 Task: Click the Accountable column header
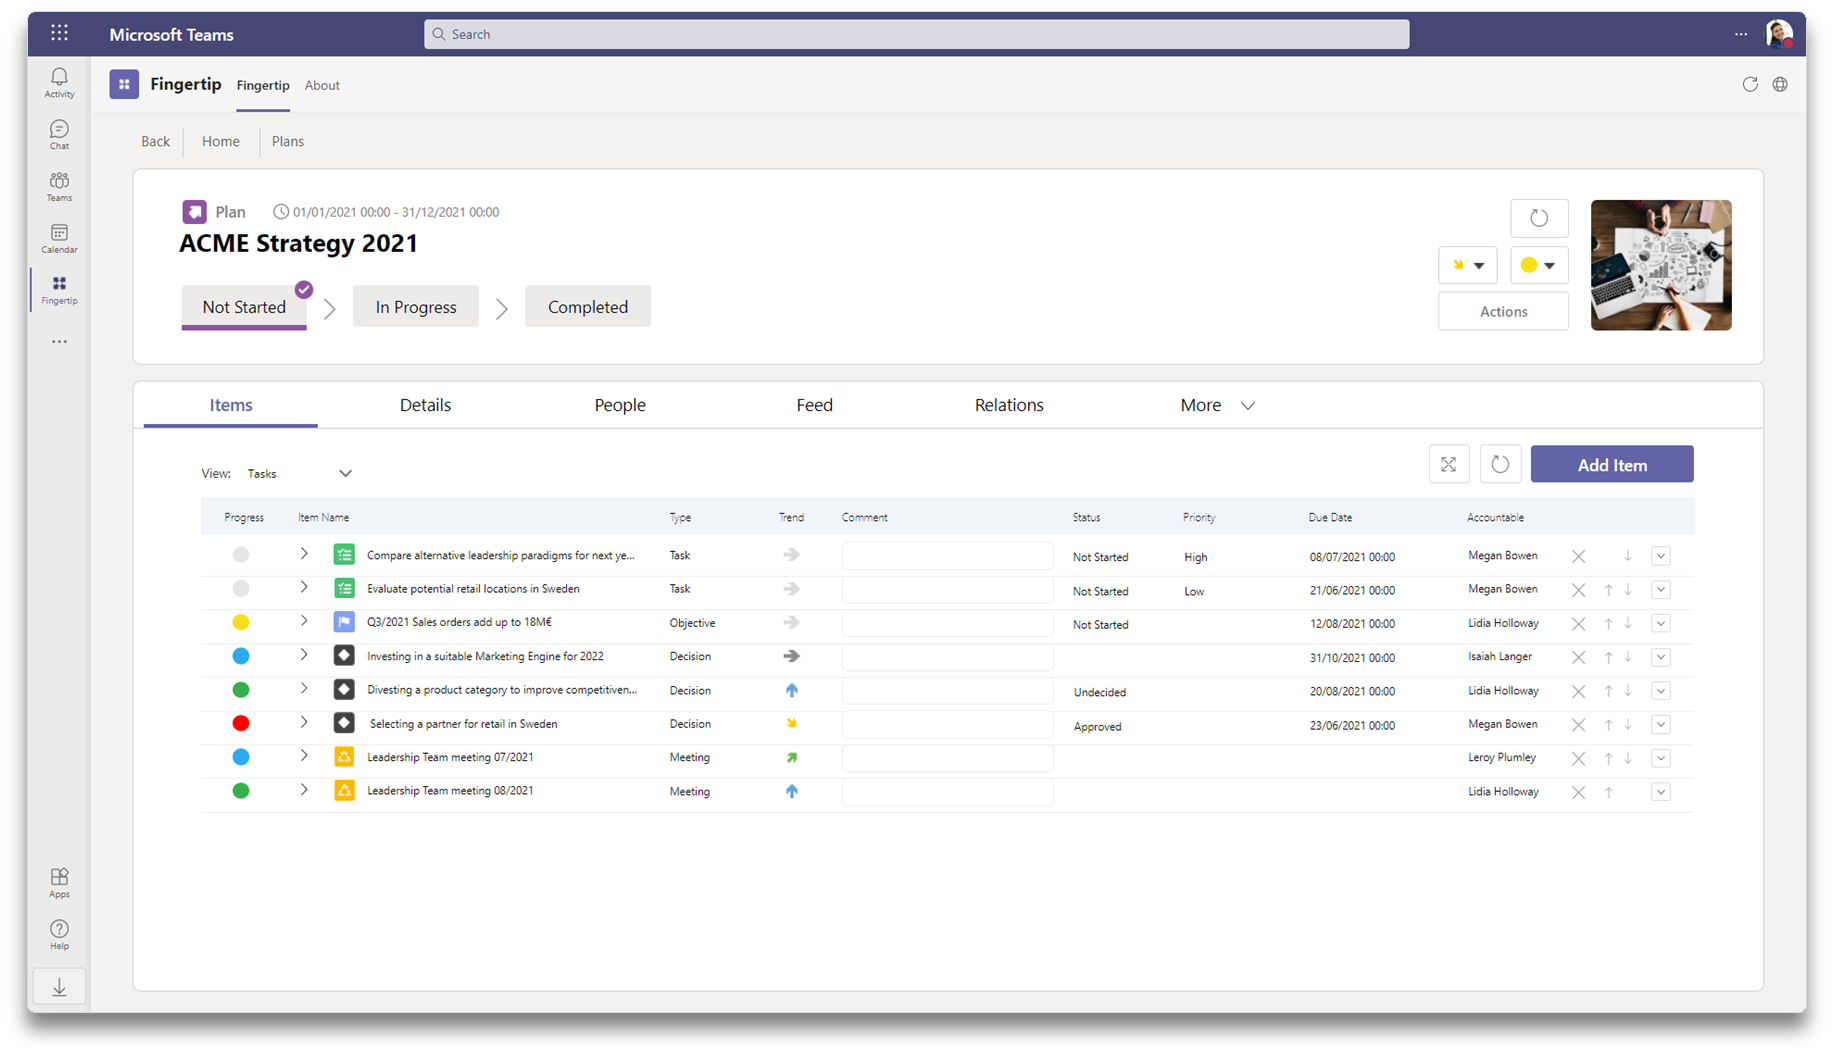tap(1495, 518)
